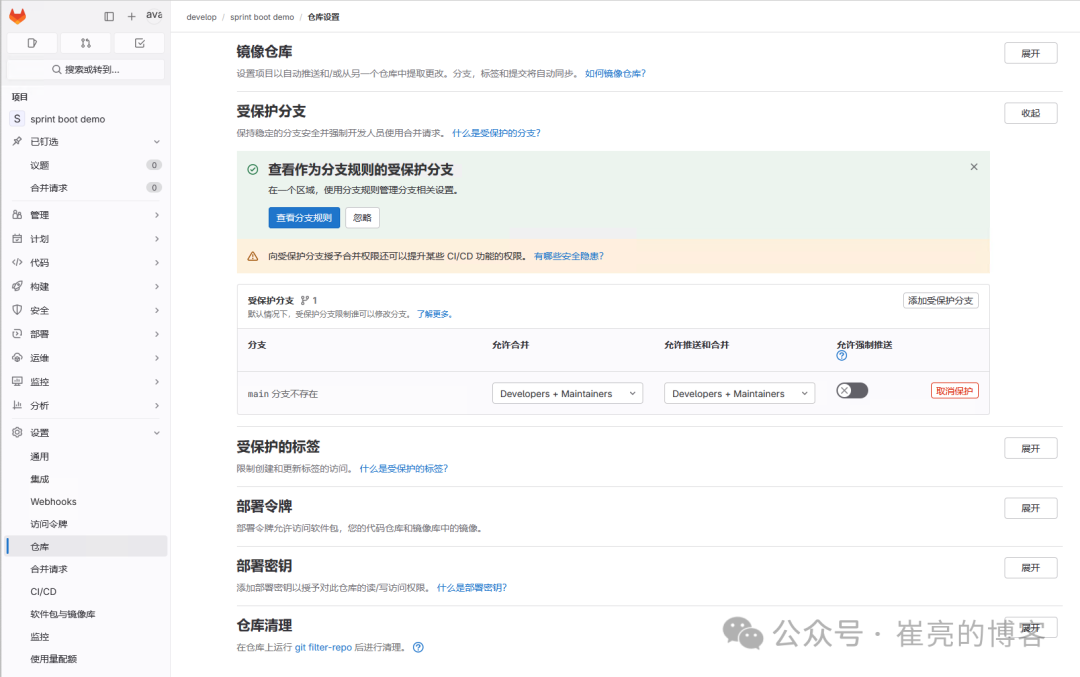This screenshot has width=1080, height=677.
Task: Open 什么是受保护的标签 link
Action: pyautogui.click(x=404, y=468)
